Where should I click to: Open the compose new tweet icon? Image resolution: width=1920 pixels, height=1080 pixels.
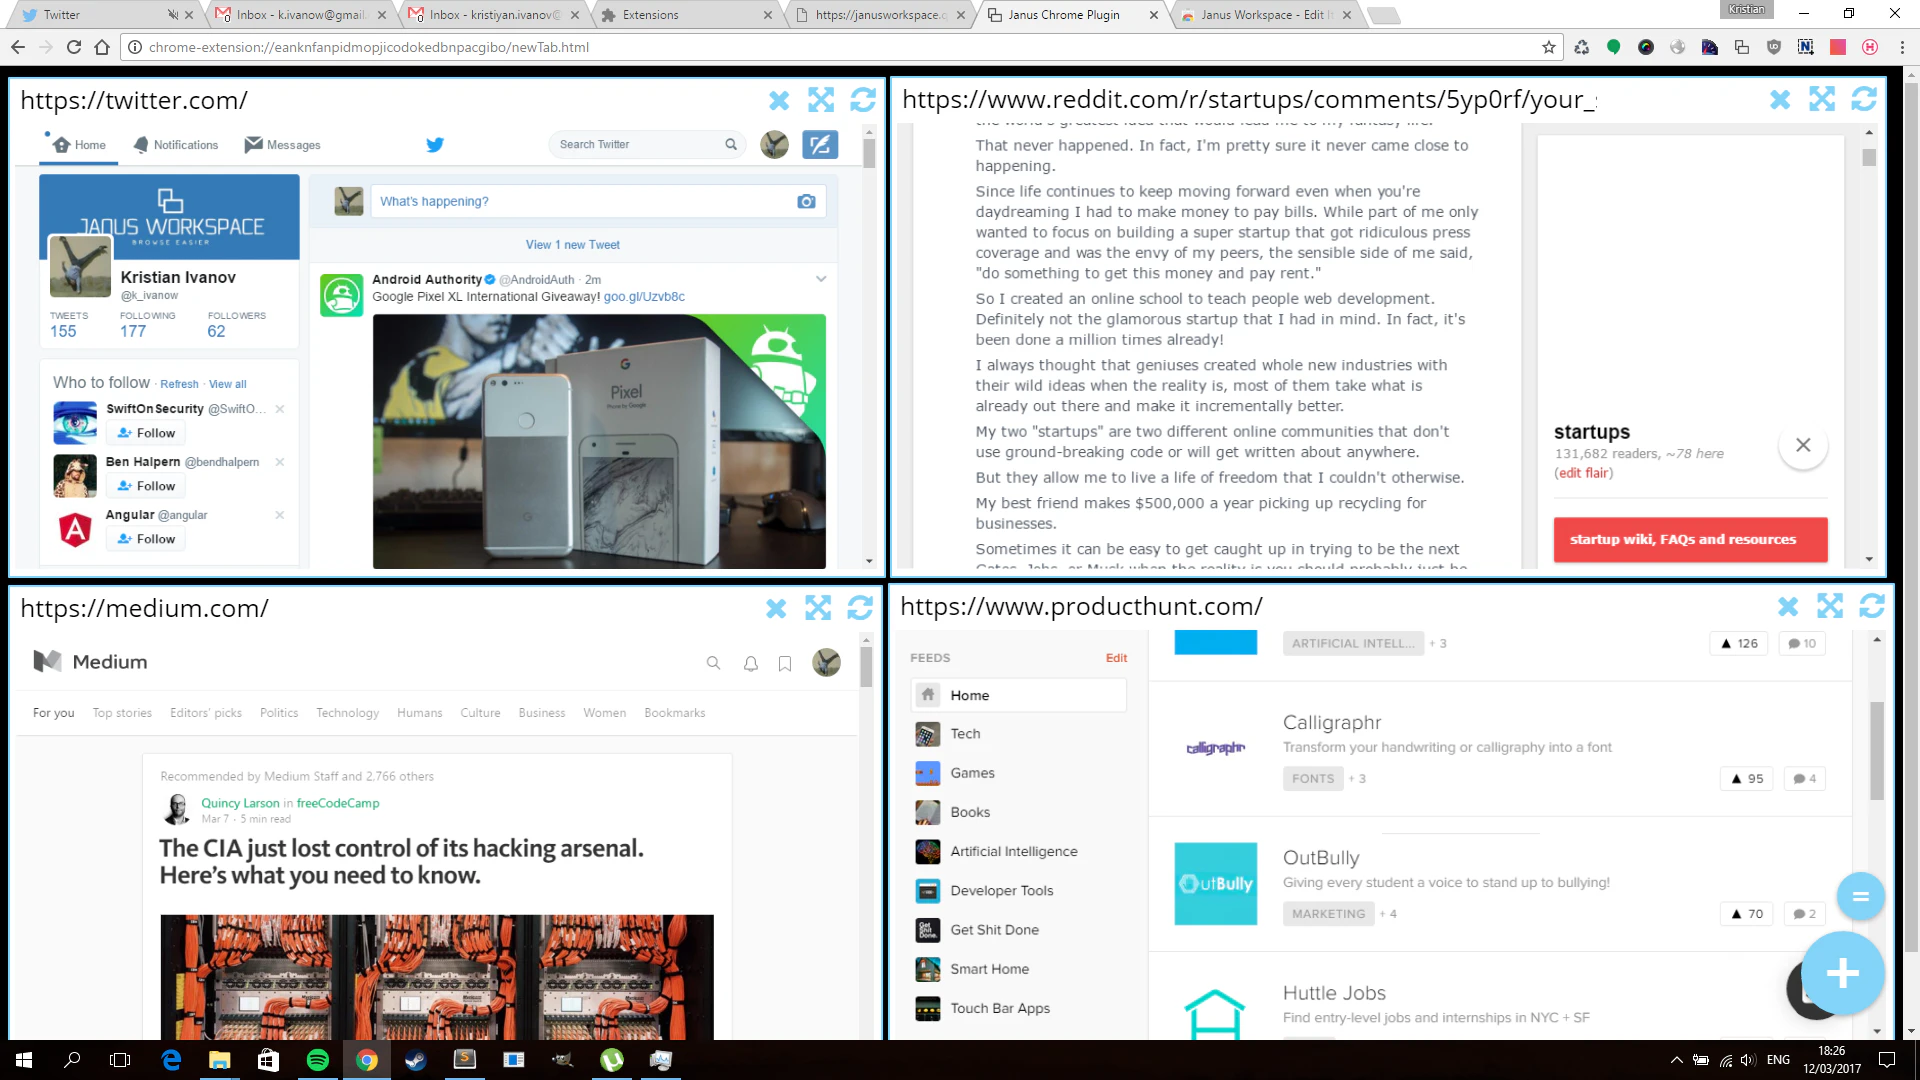point(820,145)
